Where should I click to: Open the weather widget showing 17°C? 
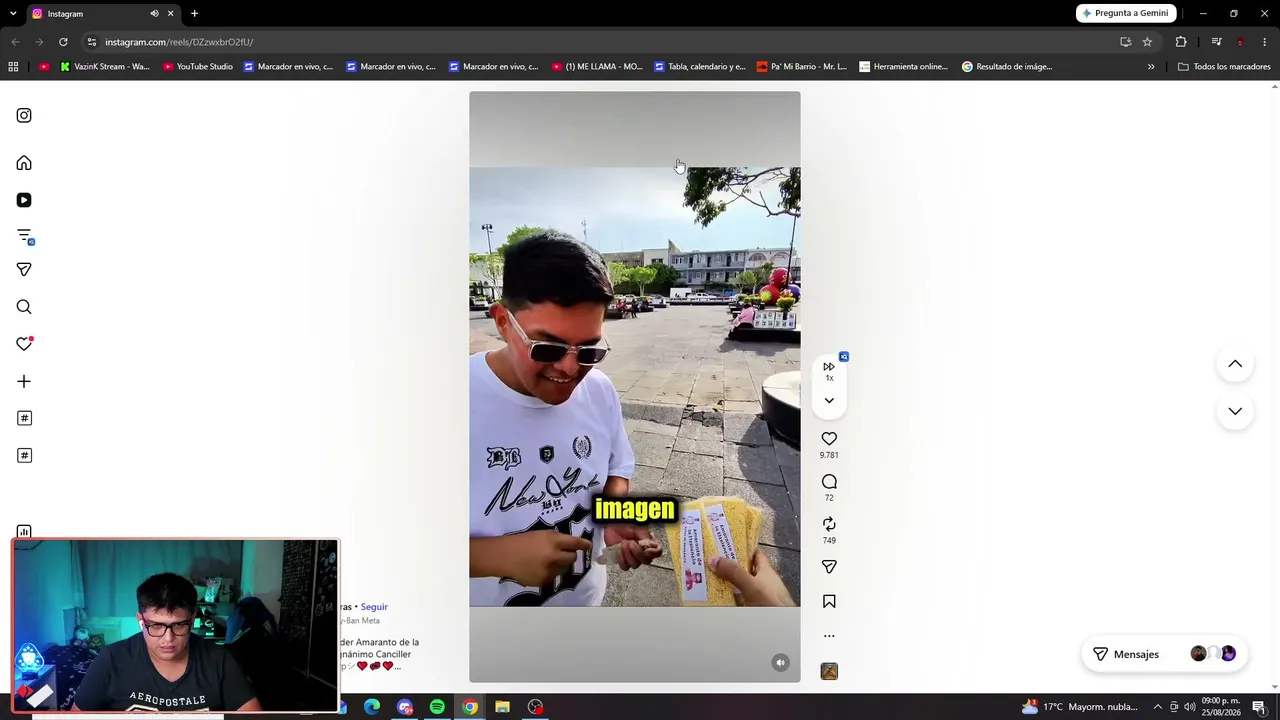pos(1079,707)
